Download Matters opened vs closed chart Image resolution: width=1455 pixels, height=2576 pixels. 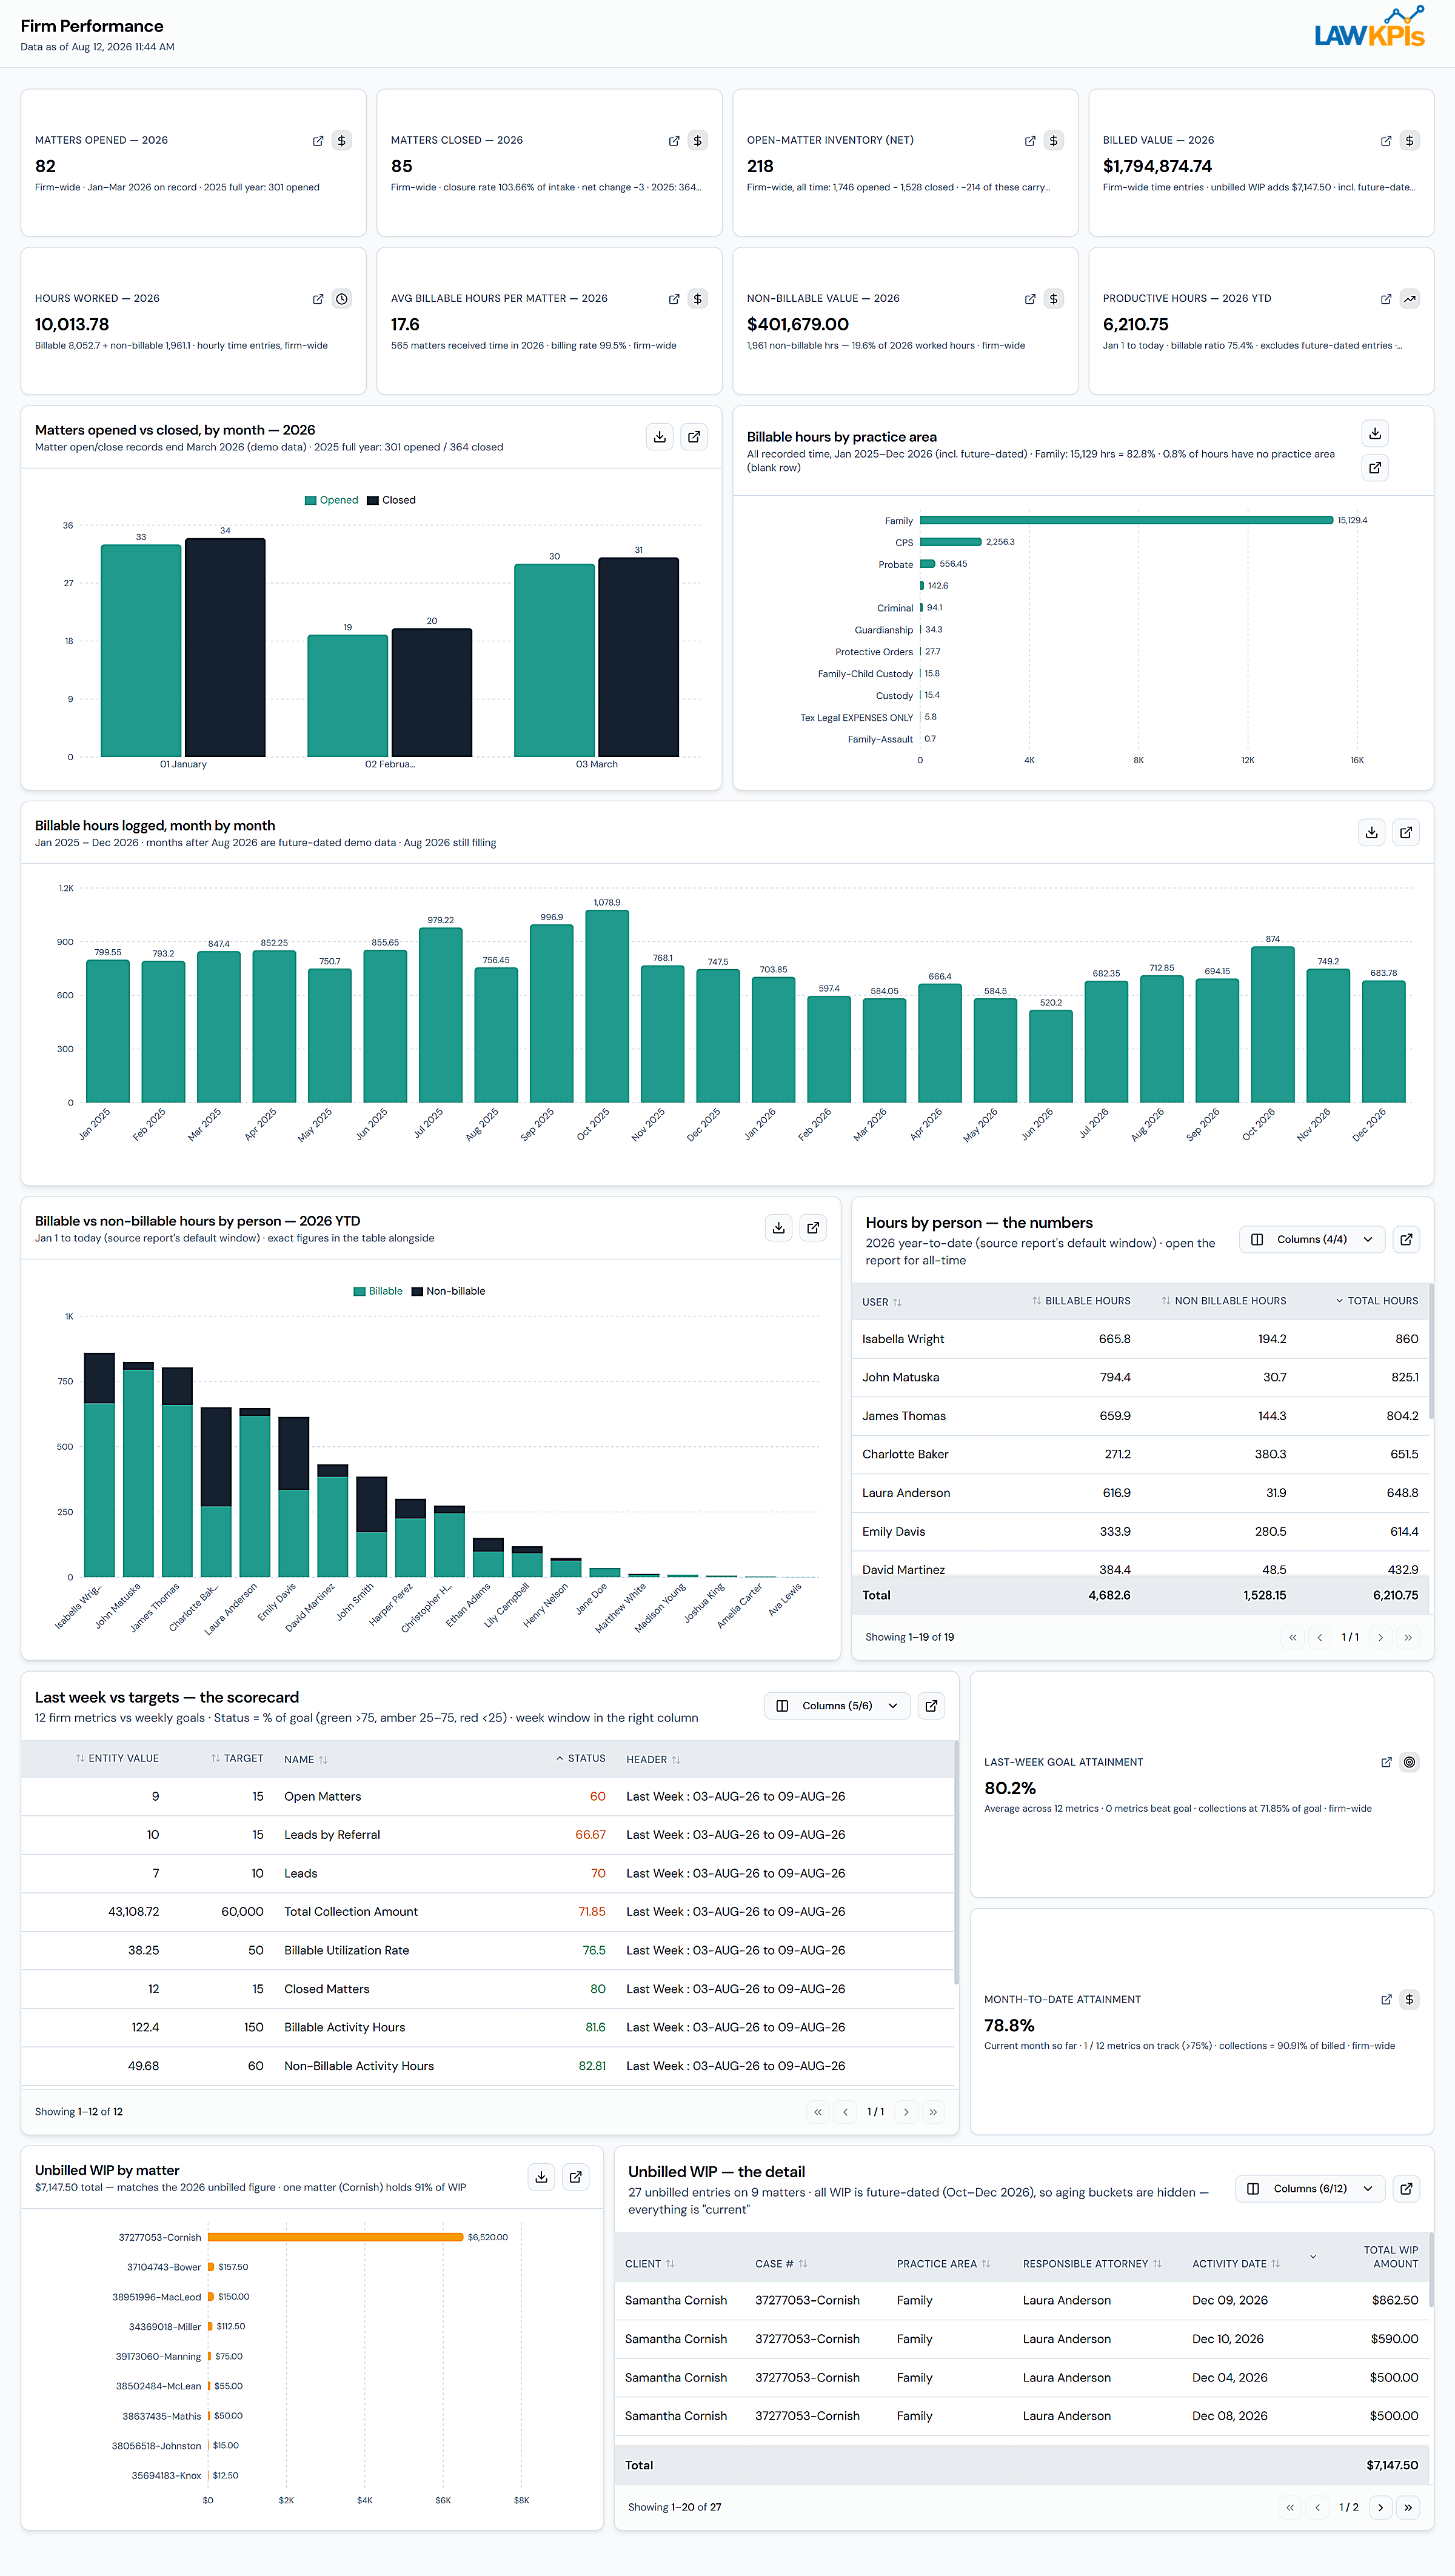(660, 437)
